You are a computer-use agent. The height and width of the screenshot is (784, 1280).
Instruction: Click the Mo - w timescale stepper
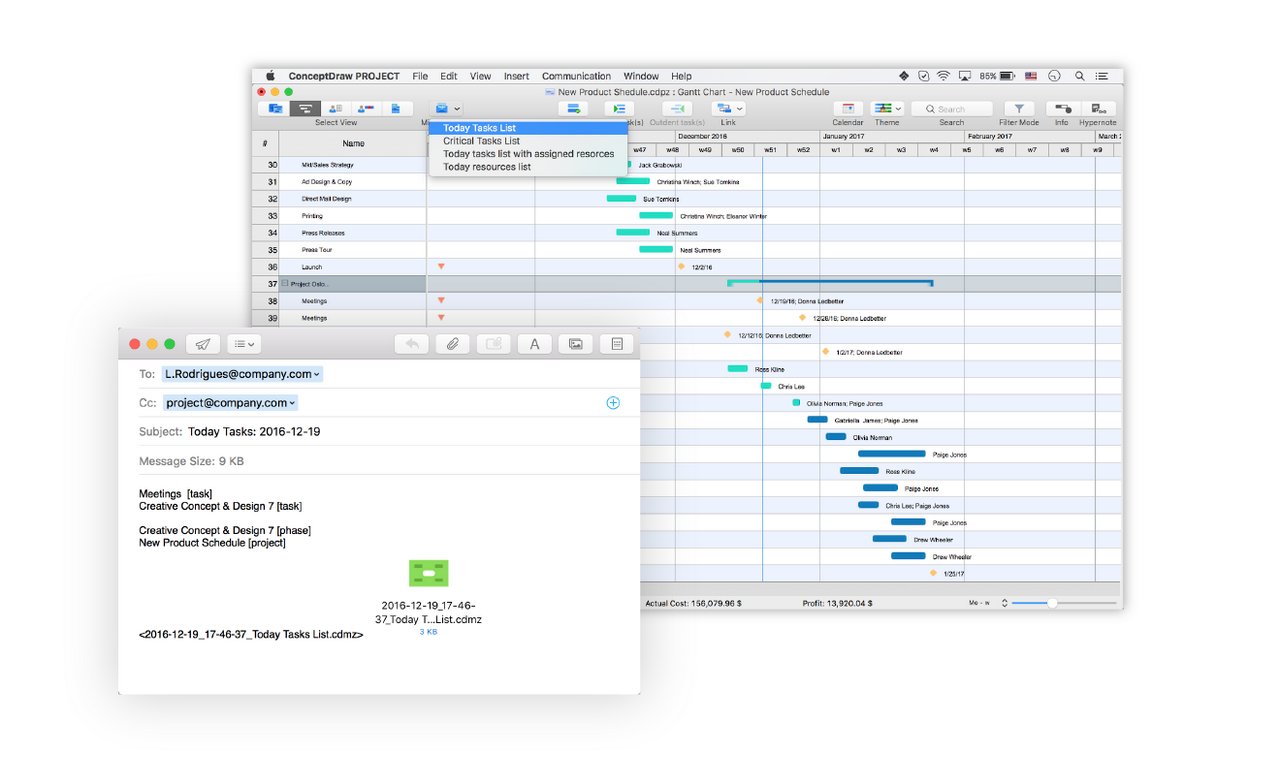pyautogui.click(x=1005, y=603)
